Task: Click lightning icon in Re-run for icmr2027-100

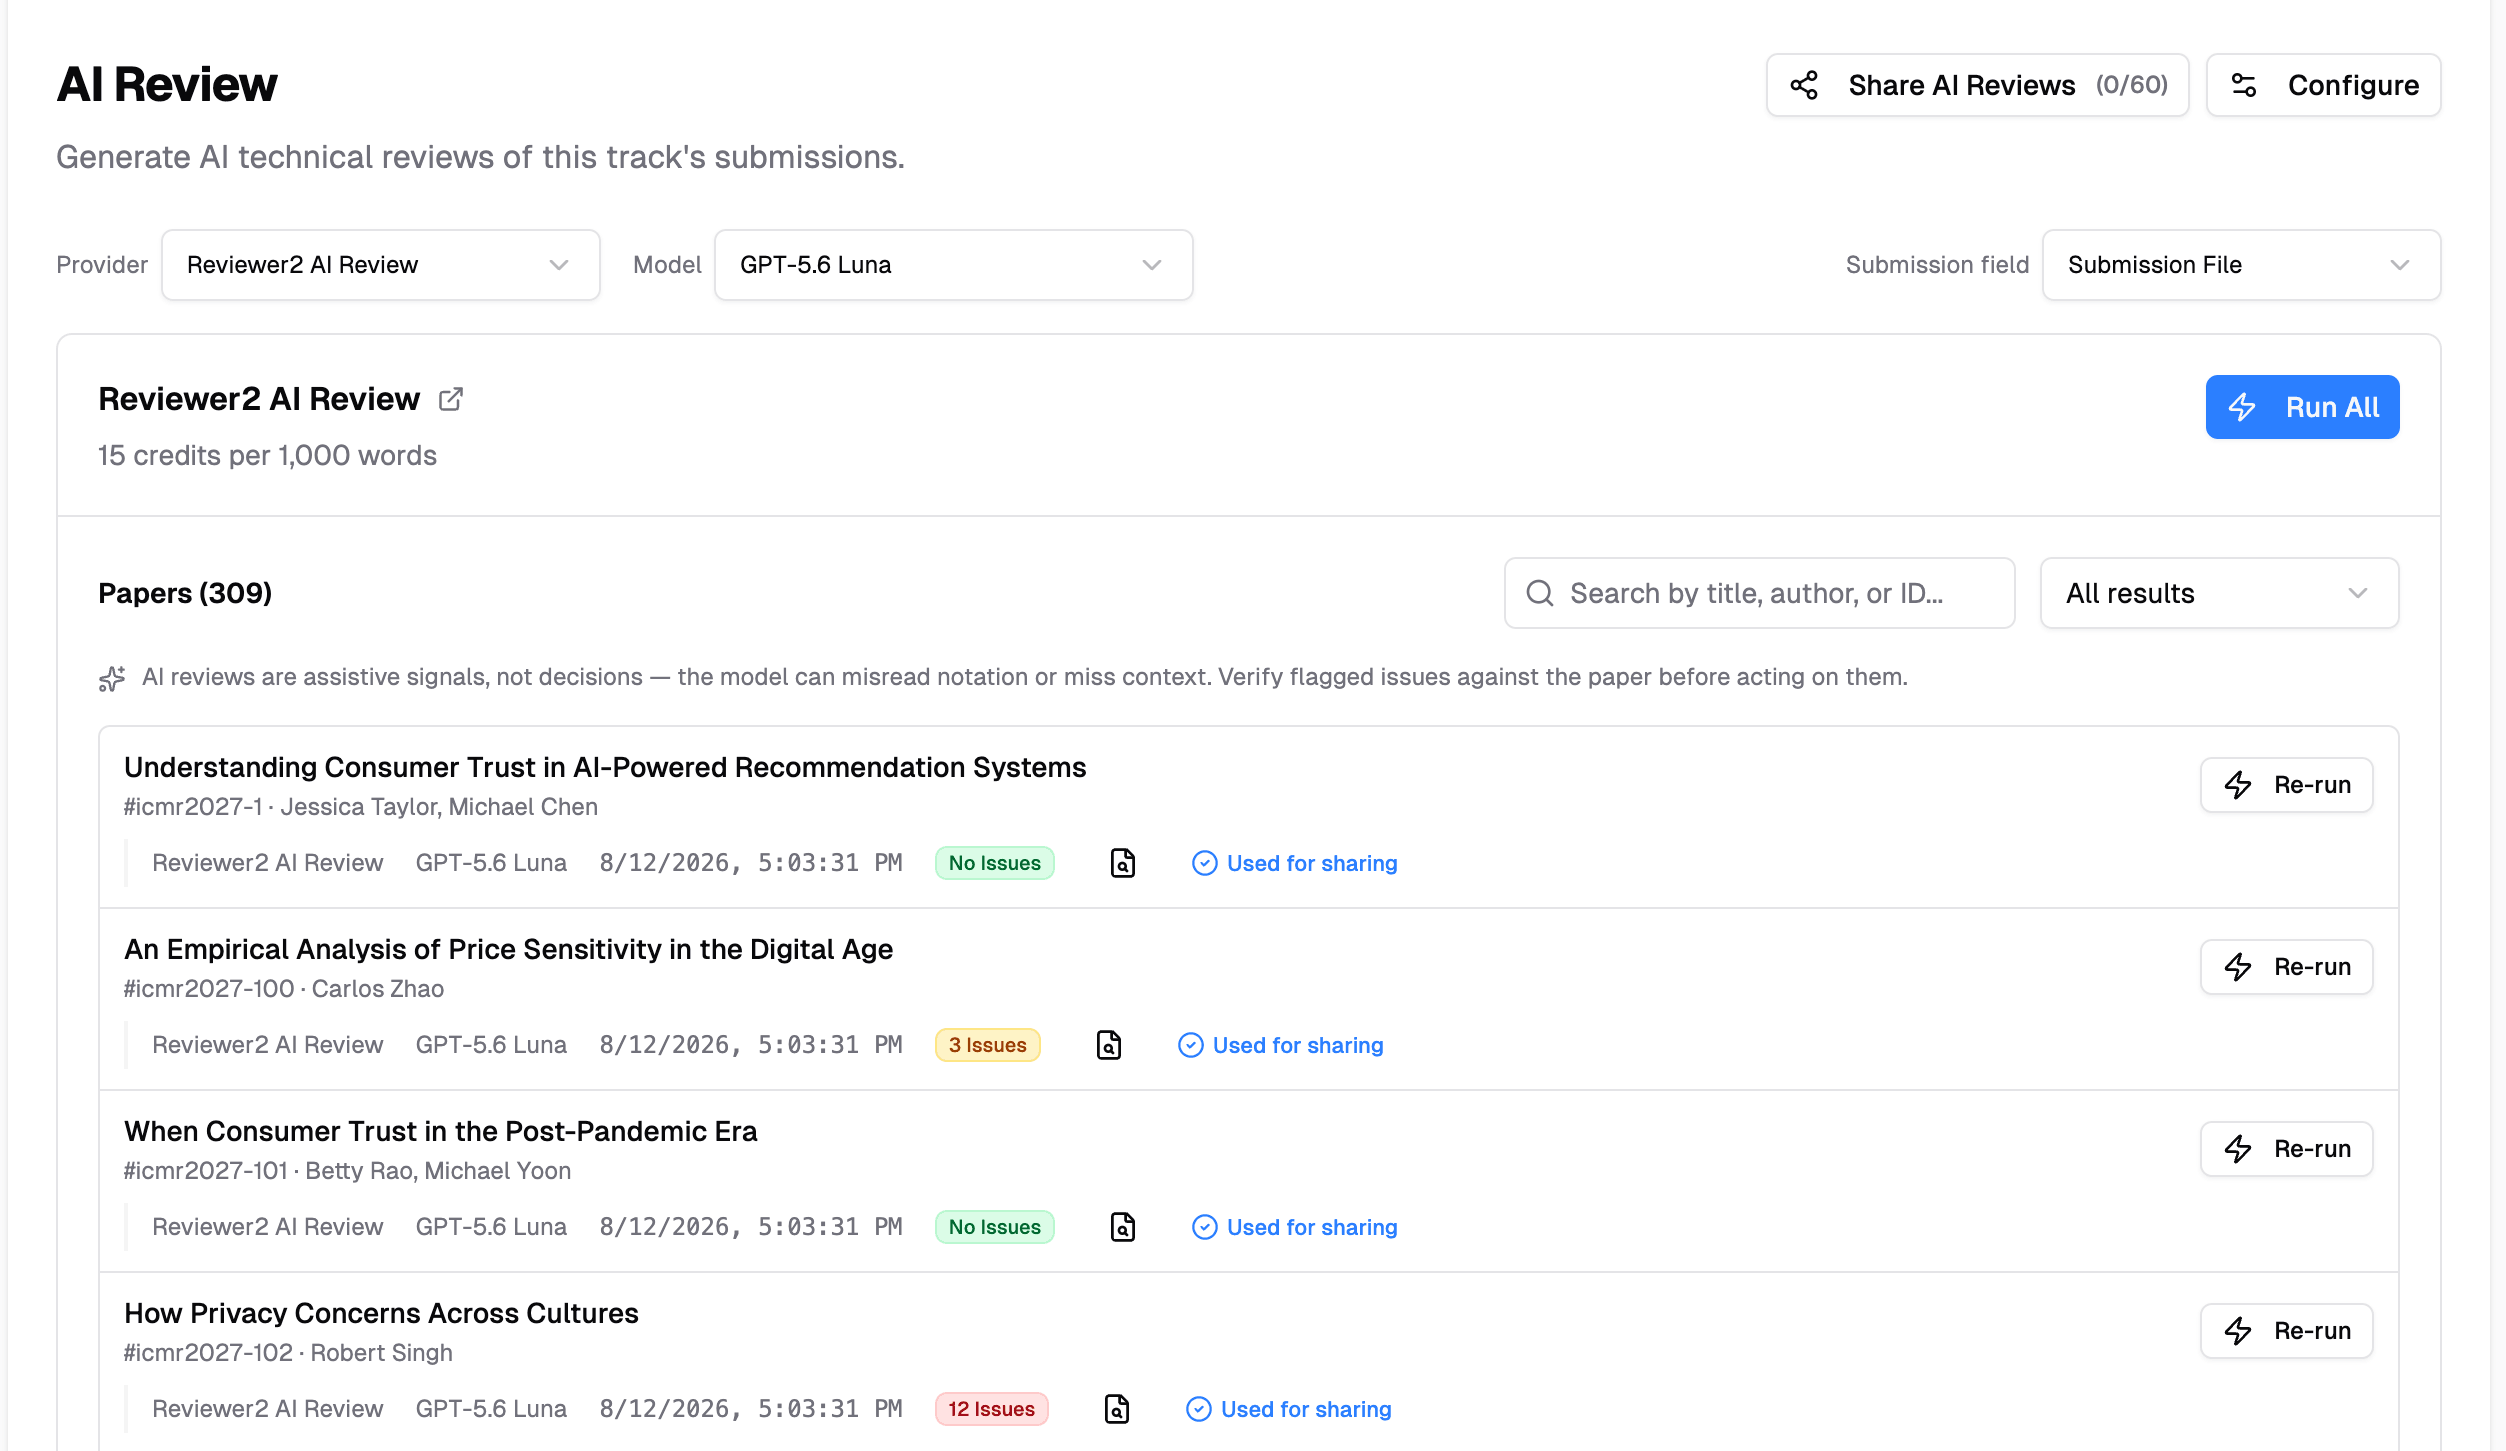Action: pyautogui.click(x=2238, y=967)
